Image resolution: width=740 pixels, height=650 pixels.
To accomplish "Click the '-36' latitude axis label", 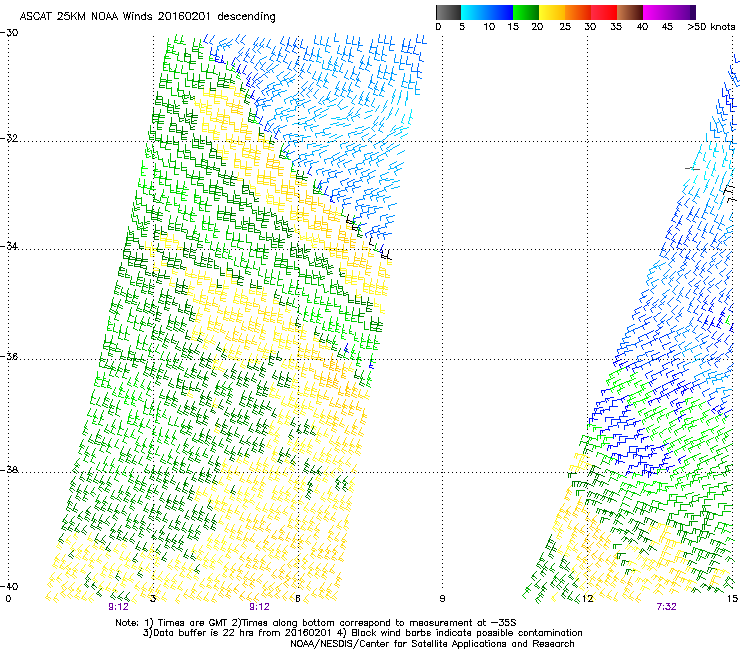I will tap(9, 356).
